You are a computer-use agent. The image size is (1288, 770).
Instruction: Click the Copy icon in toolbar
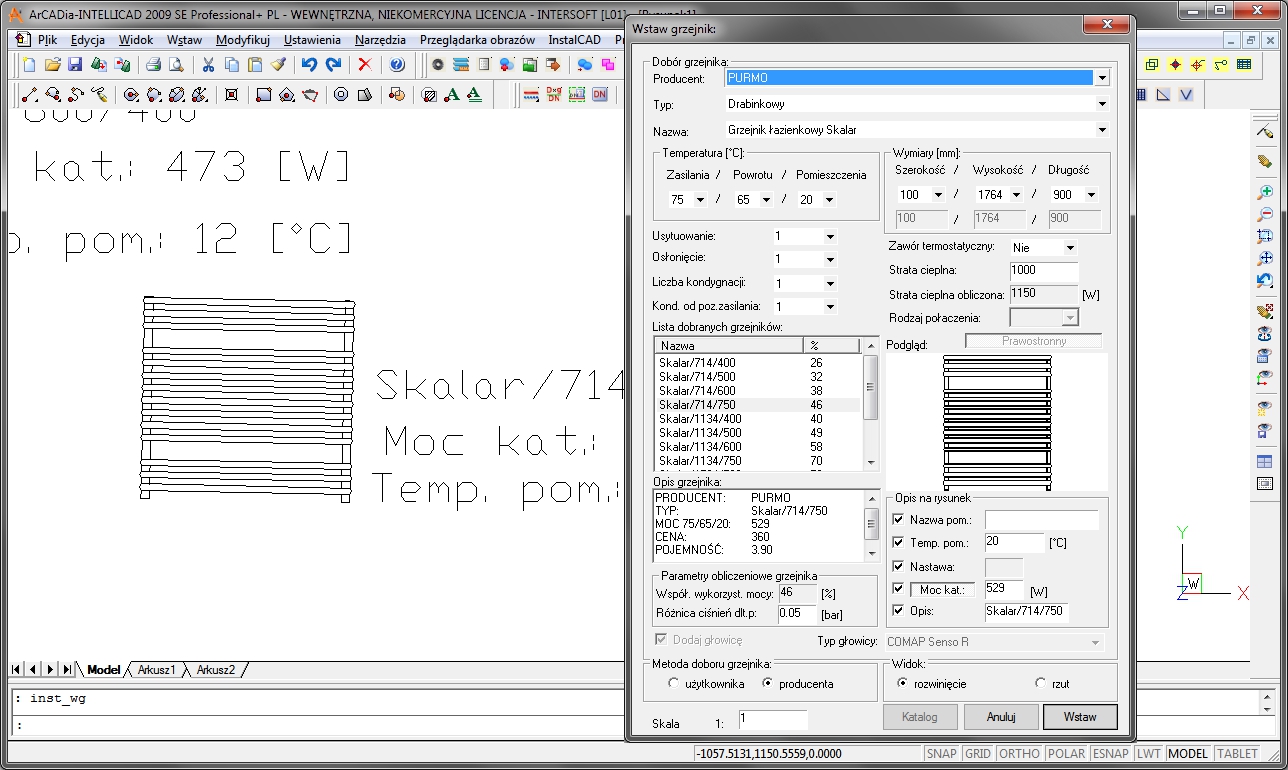pos(232,65)
